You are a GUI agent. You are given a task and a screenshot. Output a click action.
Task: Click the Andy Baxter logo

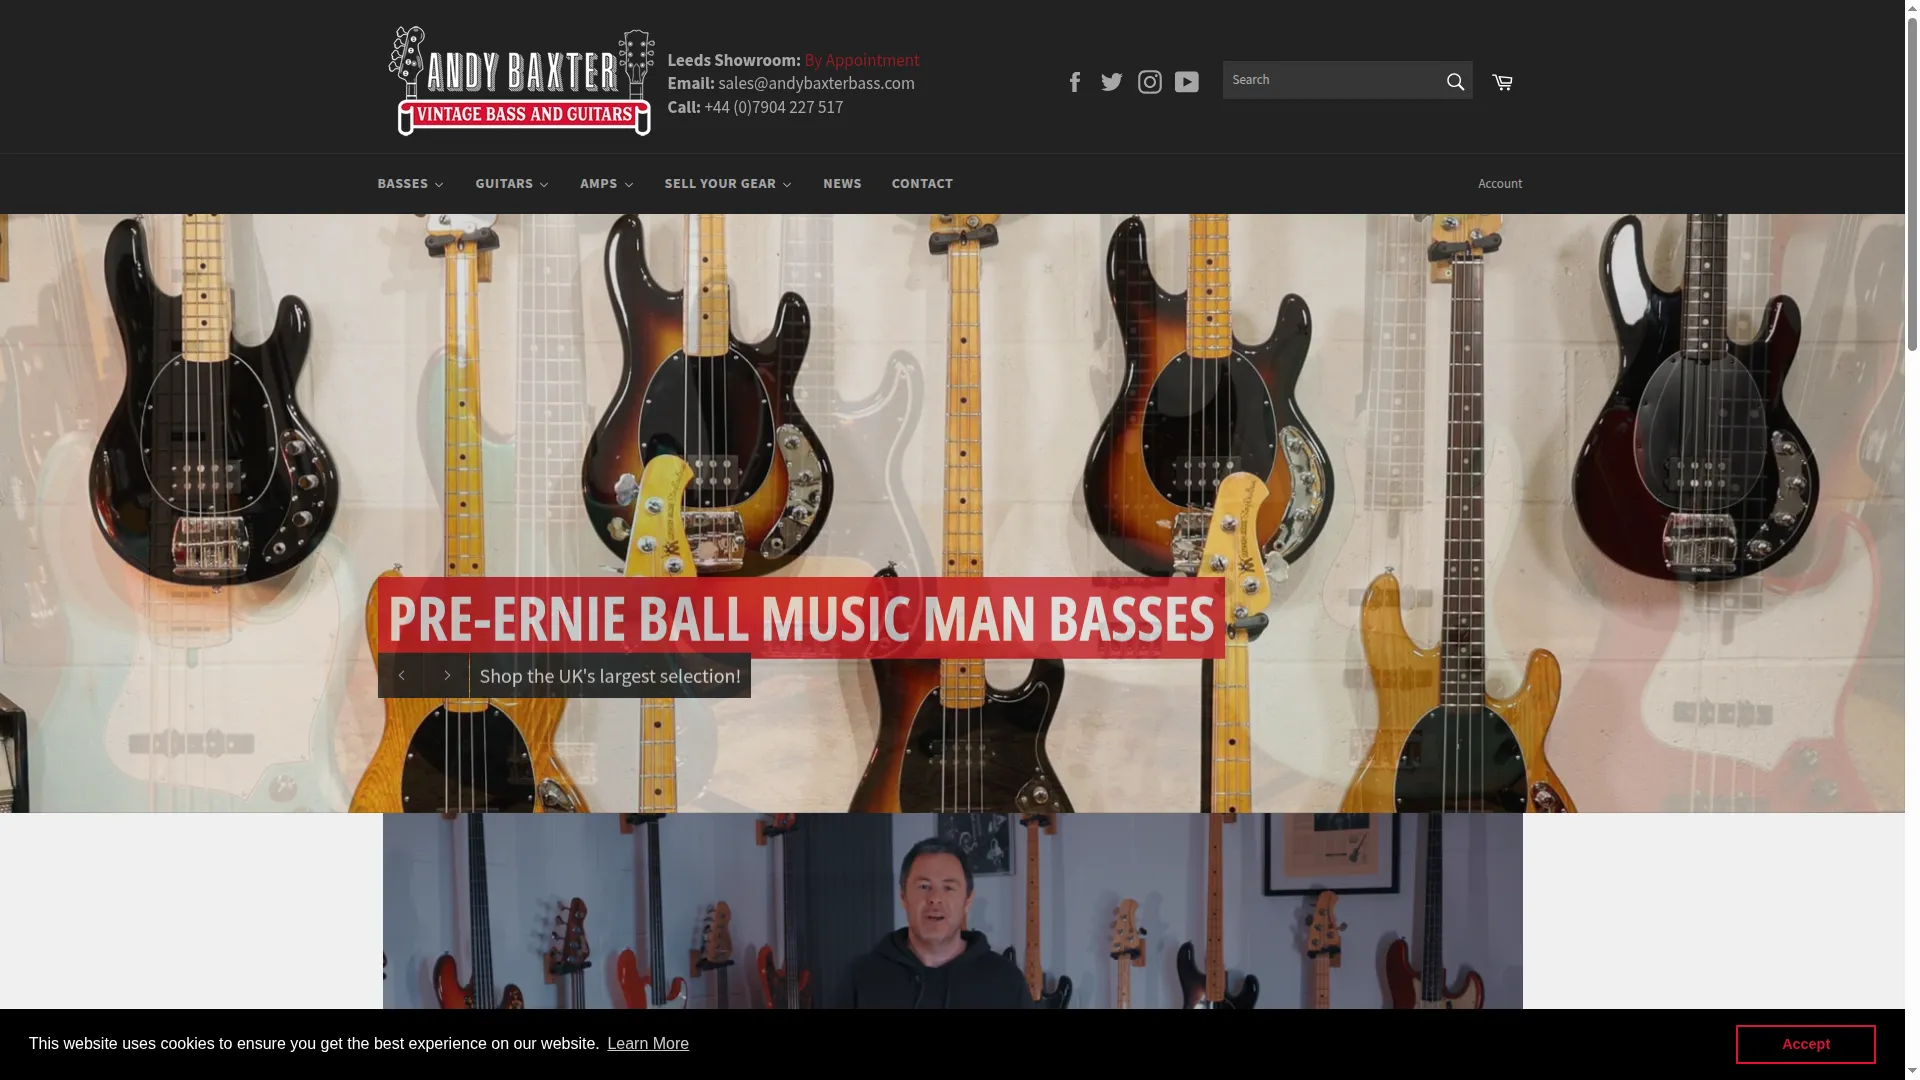tap(521, 81)
